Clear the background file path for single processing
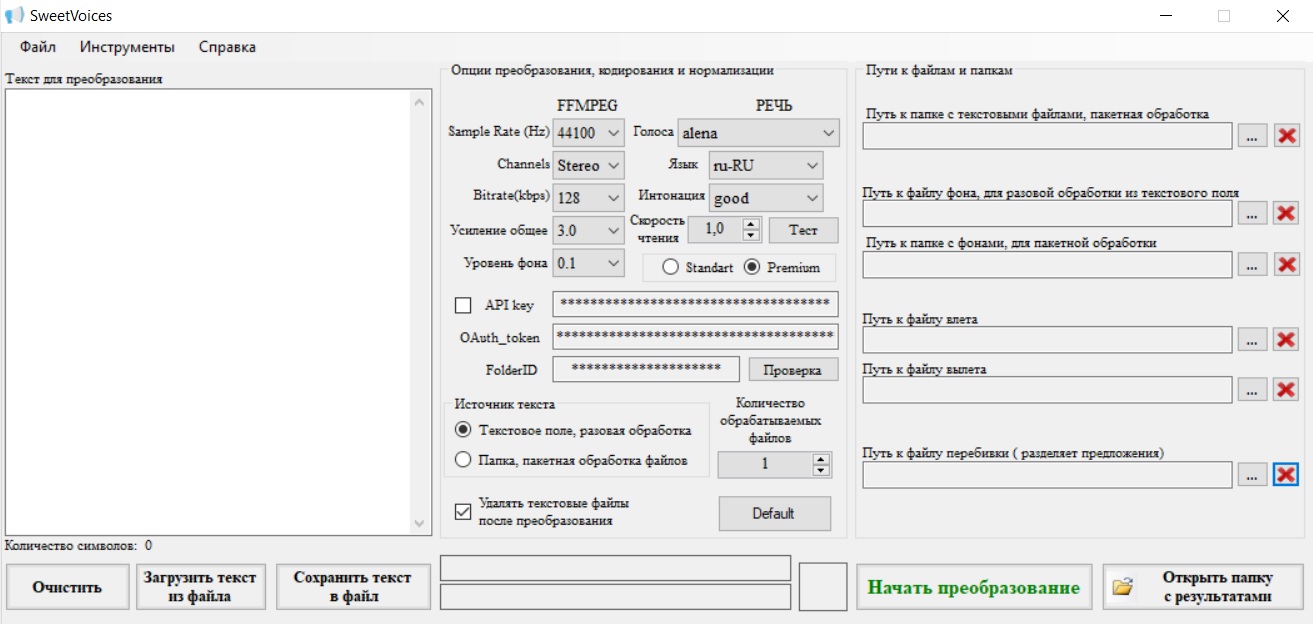Image resolution: width=1313 pixels, height=624 pixels. 1286,213
